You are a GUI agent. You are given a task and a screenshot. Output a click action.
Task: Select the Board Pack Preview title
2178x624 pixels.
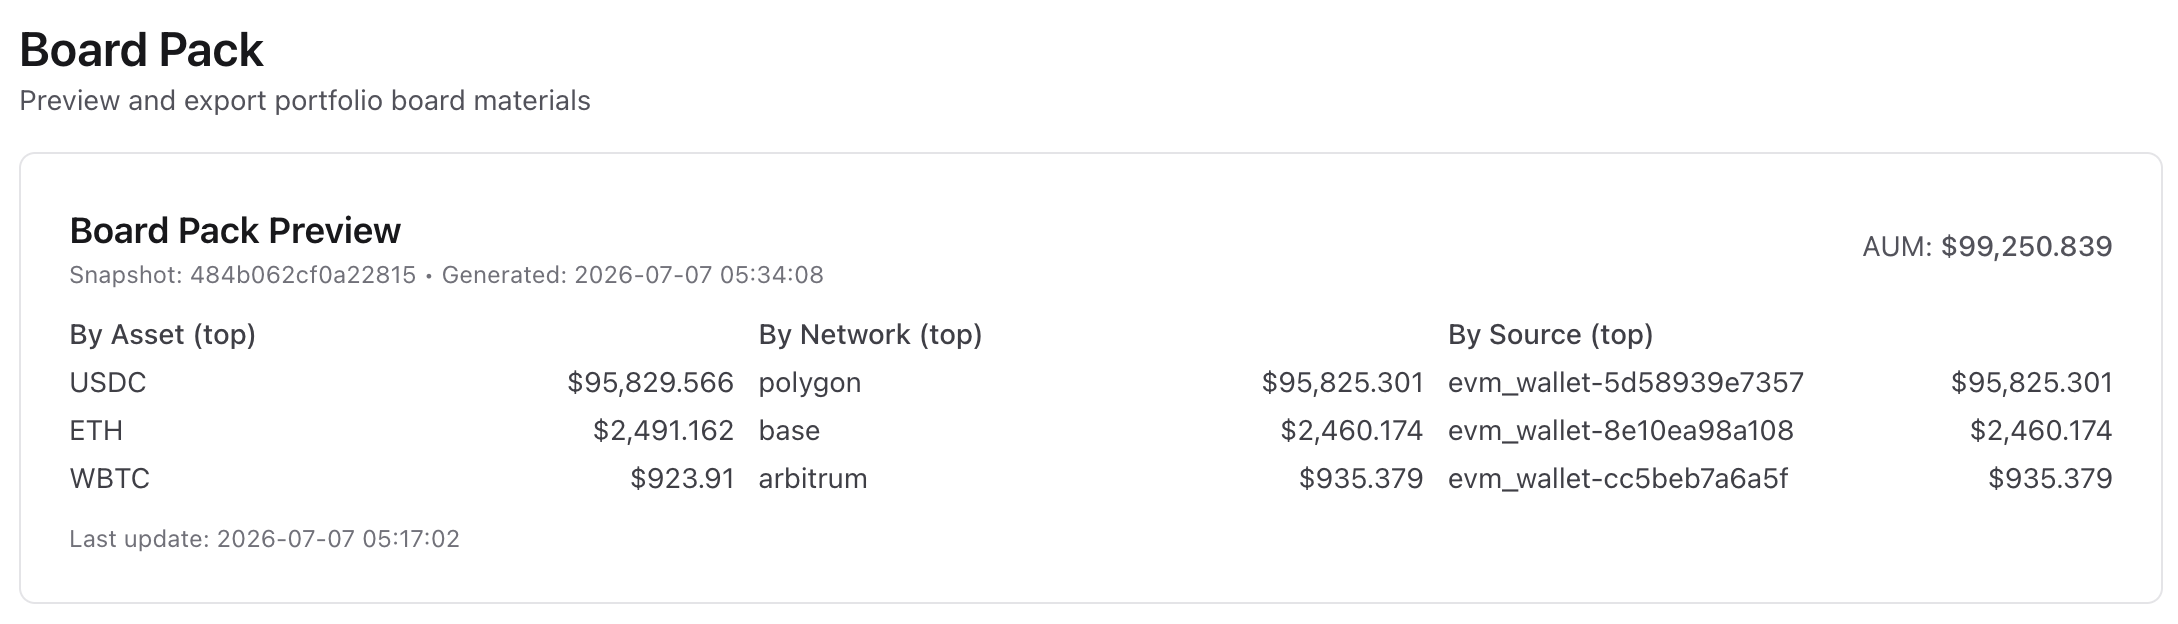(235, 231)
